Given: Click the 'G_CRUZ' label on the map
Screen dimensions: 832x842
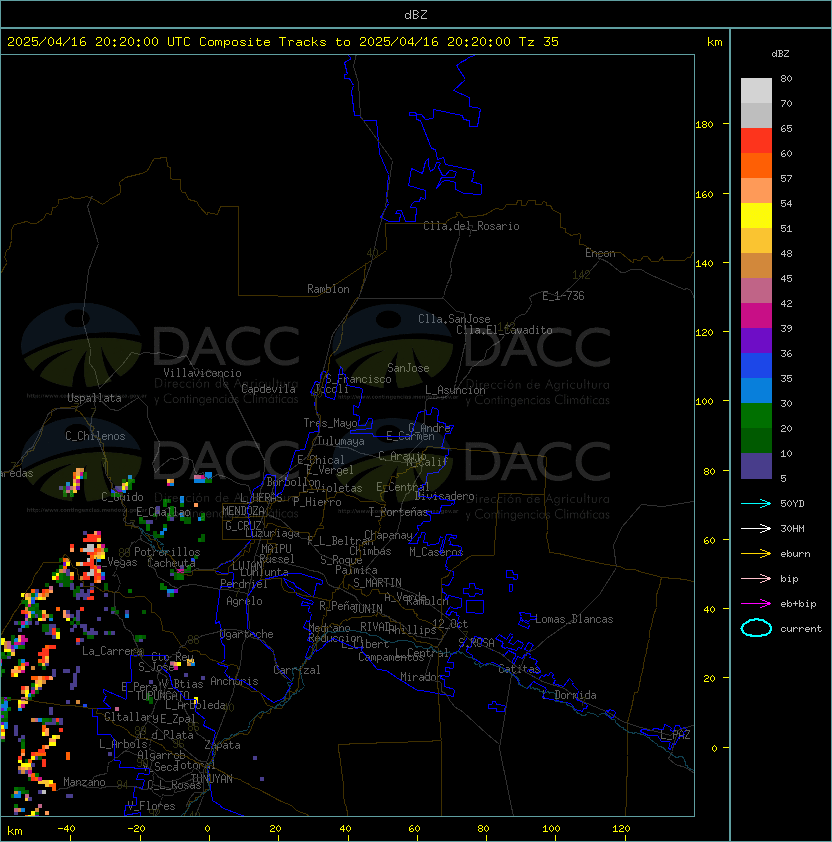Looking at the screenshot, I should point(243,525).
